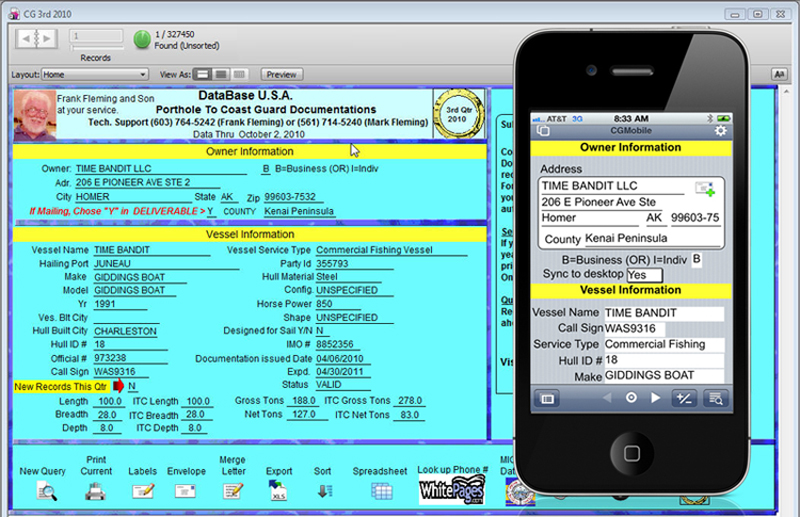800x517 pixels.
Task: Click the Net Tons field 127.0
Action: (307, 414)
